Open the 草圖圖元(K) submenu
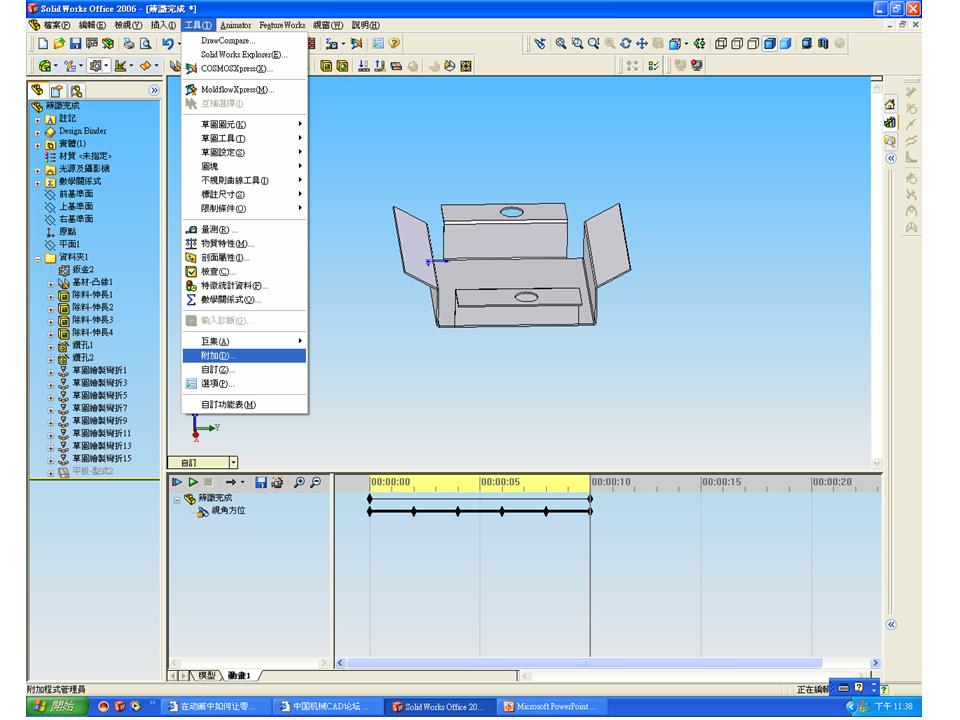The width and height of the screenshot is (960, 720). [244, 124]
